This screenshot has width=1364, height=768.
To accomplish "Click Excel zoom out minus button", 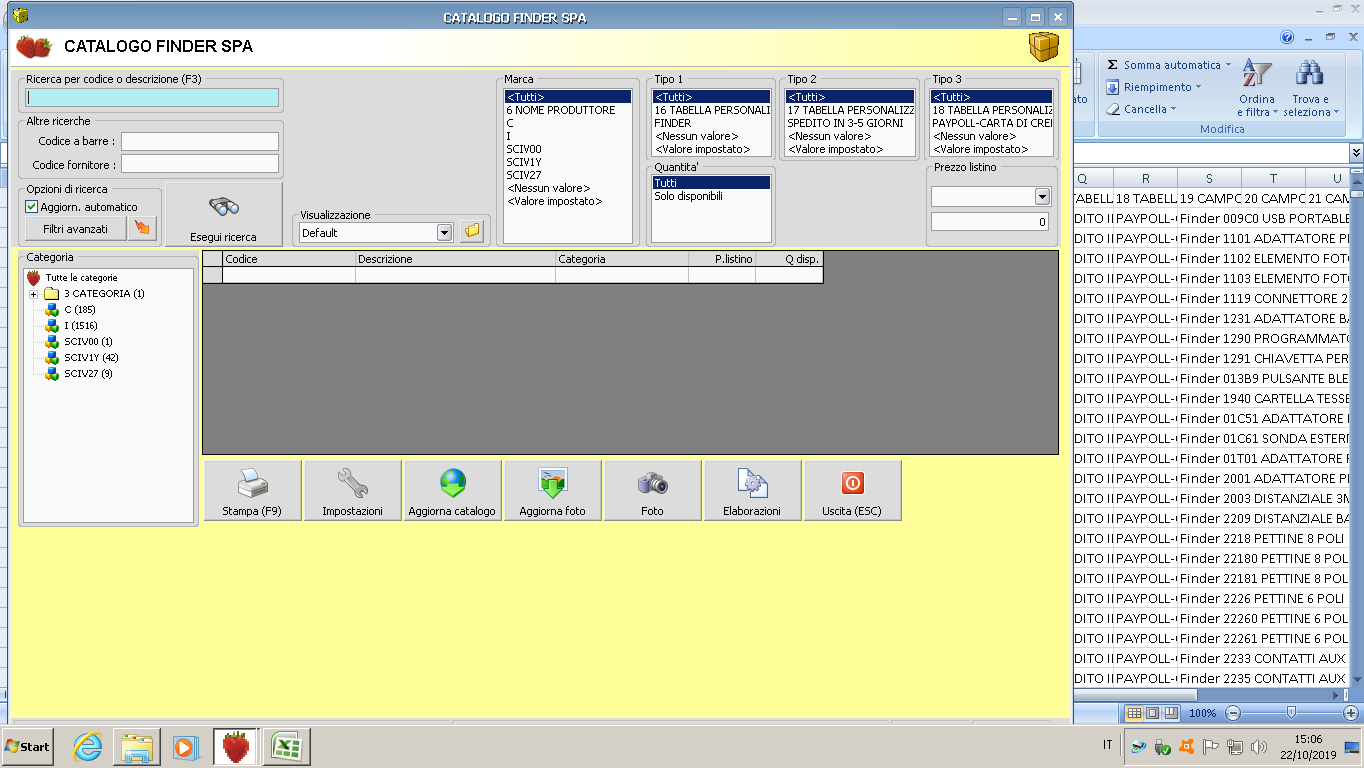I will [x=1233, y=713].
